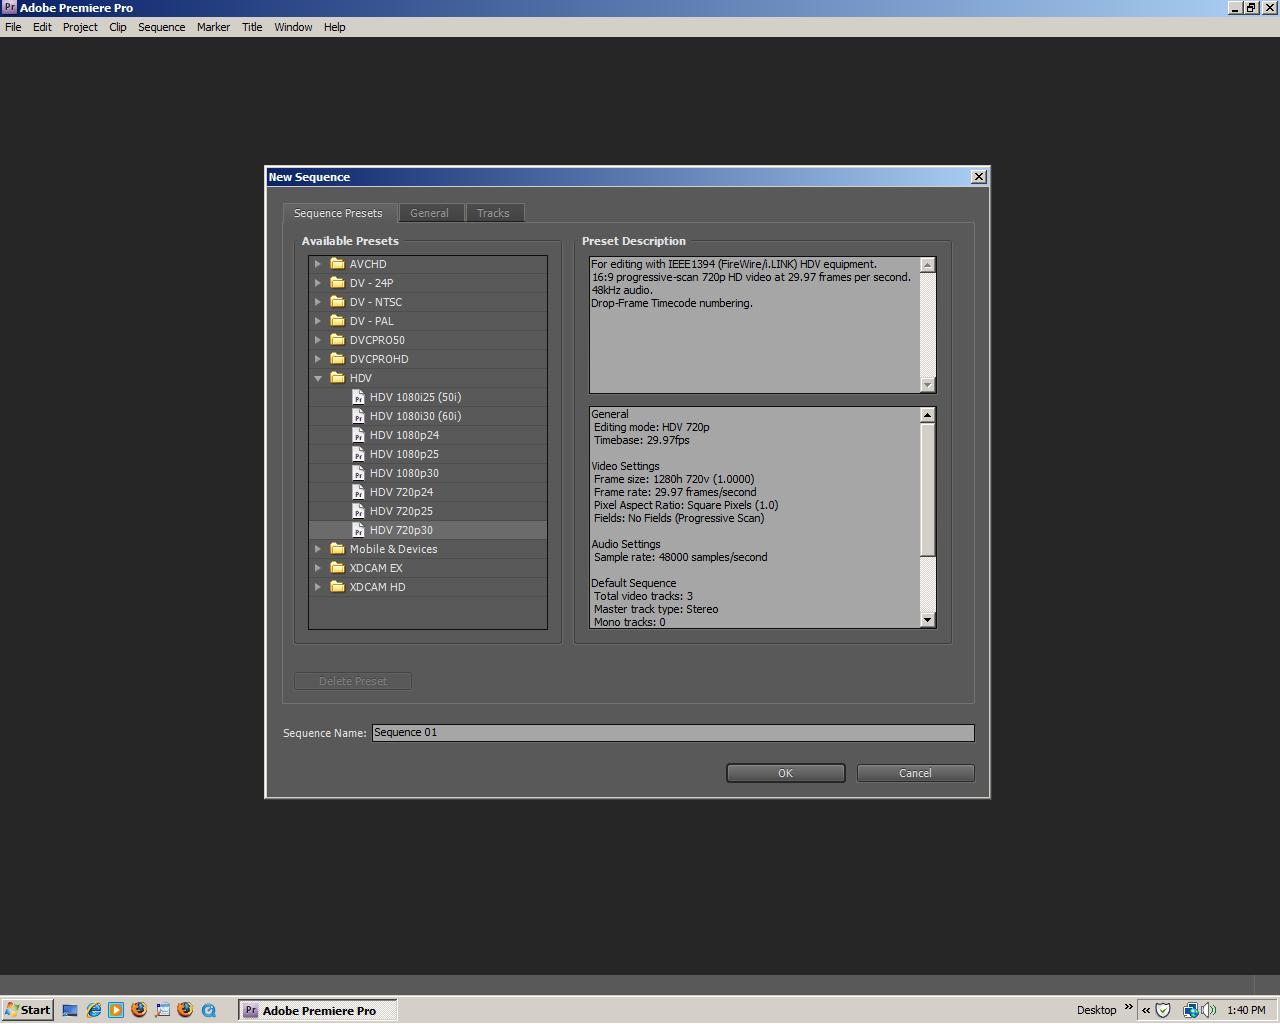Expand the DVCPROHD folder arrow

(x=318, y=359)
